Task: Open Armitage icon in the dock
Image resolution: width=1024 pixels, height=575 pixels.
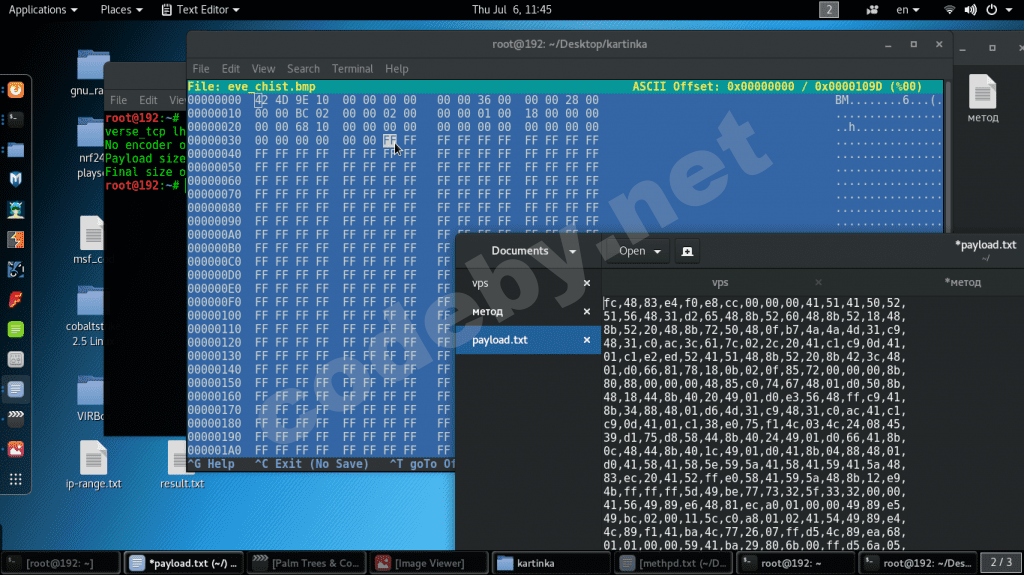Action: tap(16, 209)
